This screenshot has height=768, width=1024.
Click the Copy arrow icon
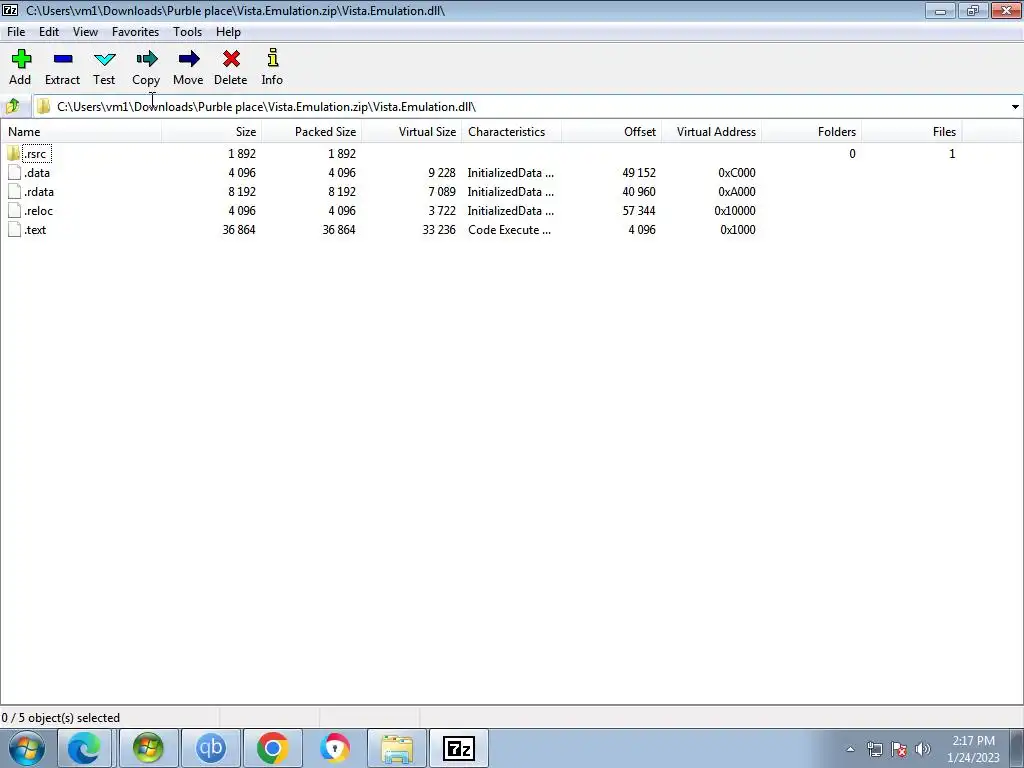(147, 59)
